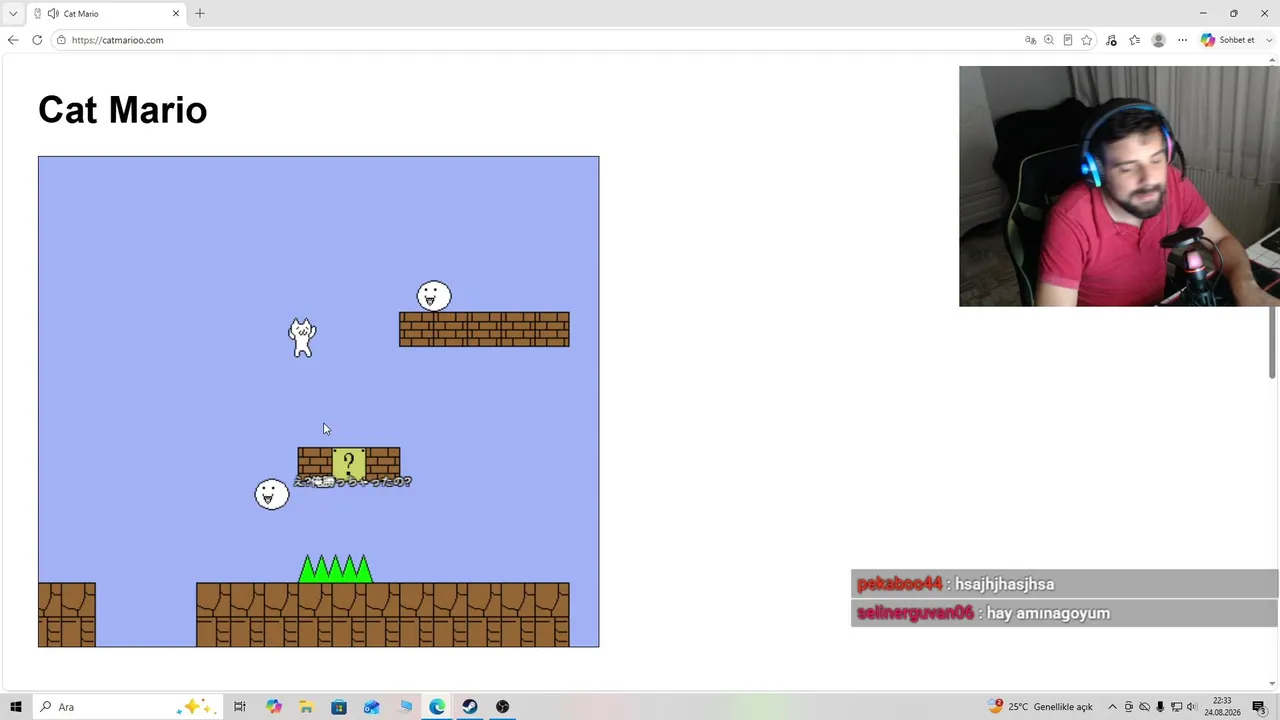Image resolution: width=1280 pixels, height=720 pixels.
Task: Launch Copilot from the taskbar
Action: (x=274, y=707)
